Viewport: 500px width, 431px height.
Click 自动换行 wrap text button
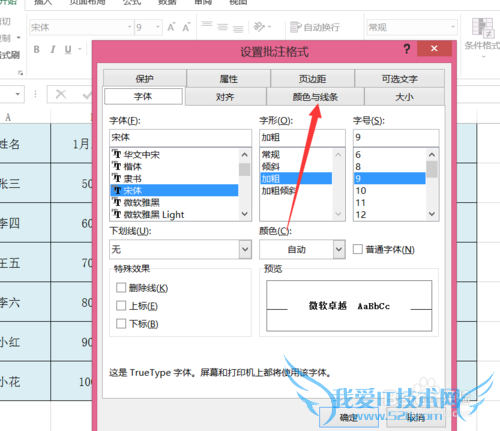(315, 27)
